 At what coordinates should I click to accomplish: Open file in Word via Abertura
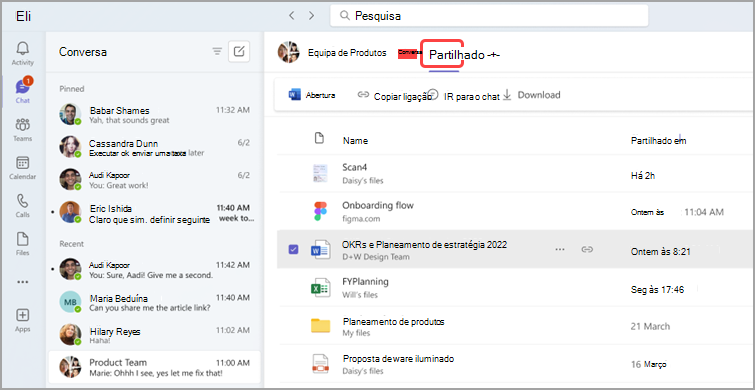[x=312, y=95]
